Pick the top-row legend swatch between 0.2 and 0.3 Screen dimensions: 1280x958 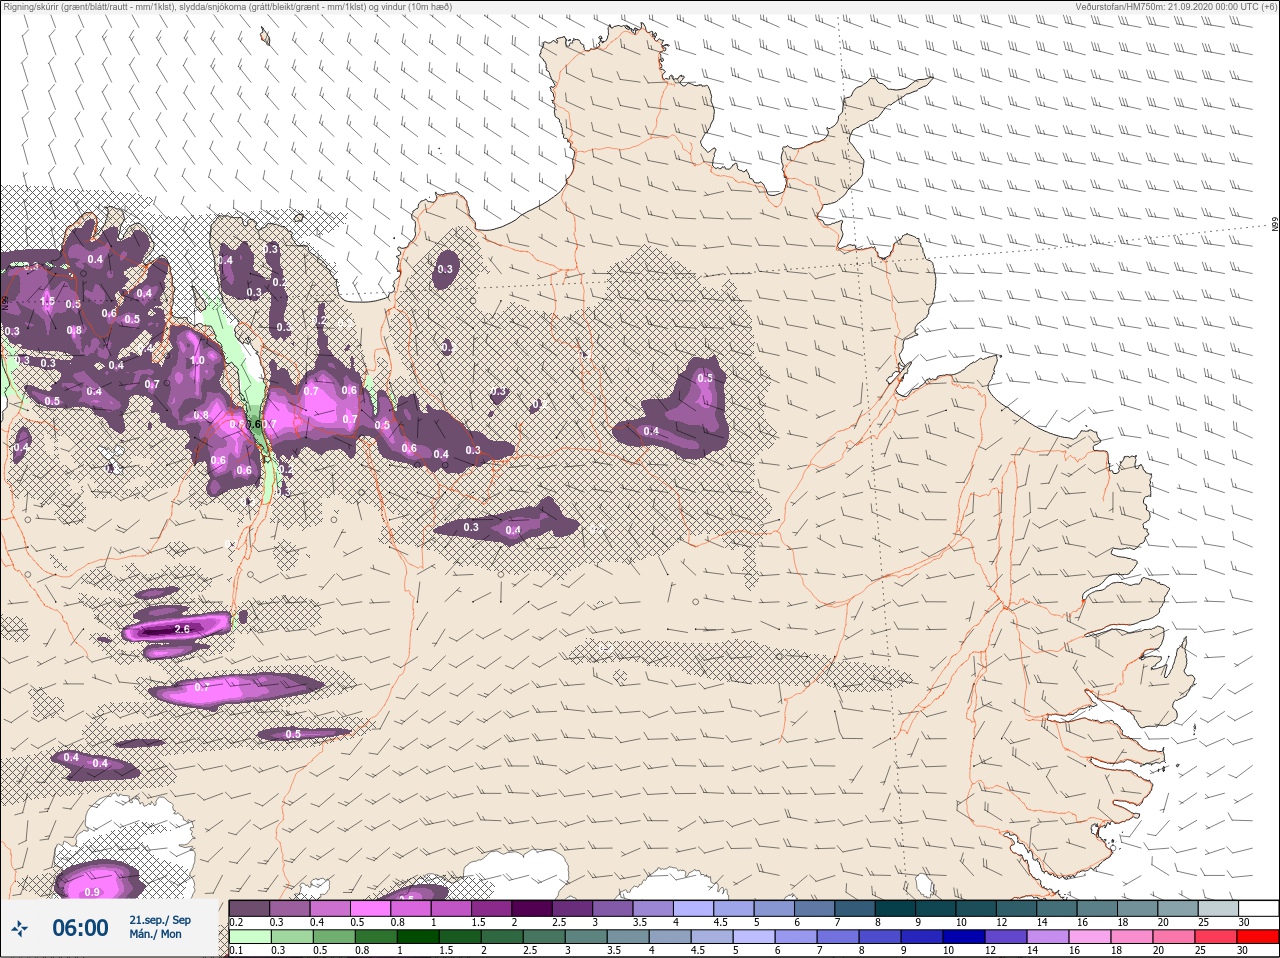[250, 908]
